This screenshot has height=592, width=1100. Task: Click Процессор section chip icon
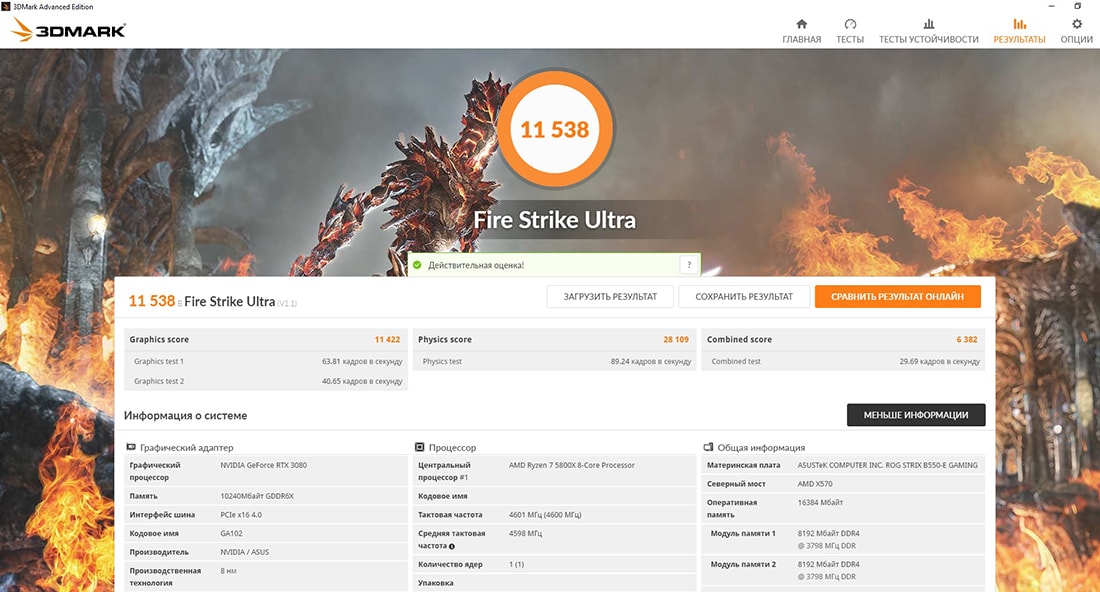[x=420, y=447]
